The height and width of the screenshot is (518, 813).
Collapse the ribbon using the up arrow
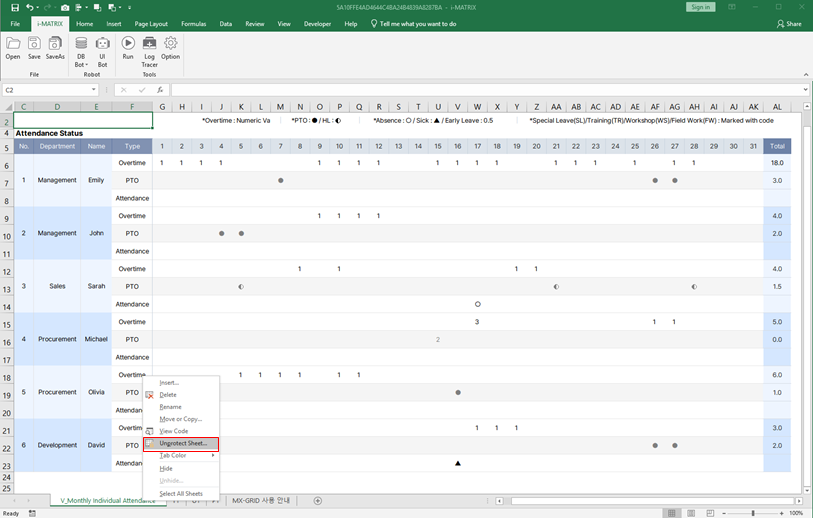[x=805, y=76]
